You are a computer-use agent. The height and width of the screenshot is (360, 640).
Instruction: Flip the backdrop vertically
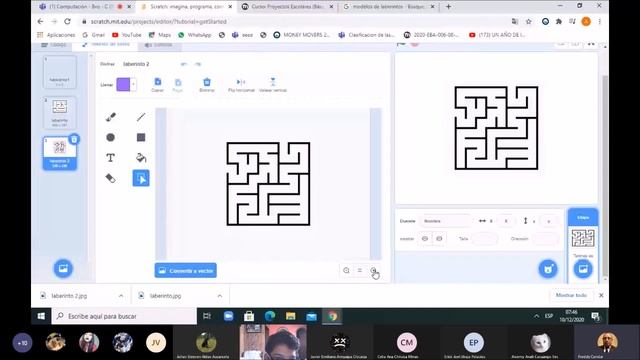(x=273, y=84)
